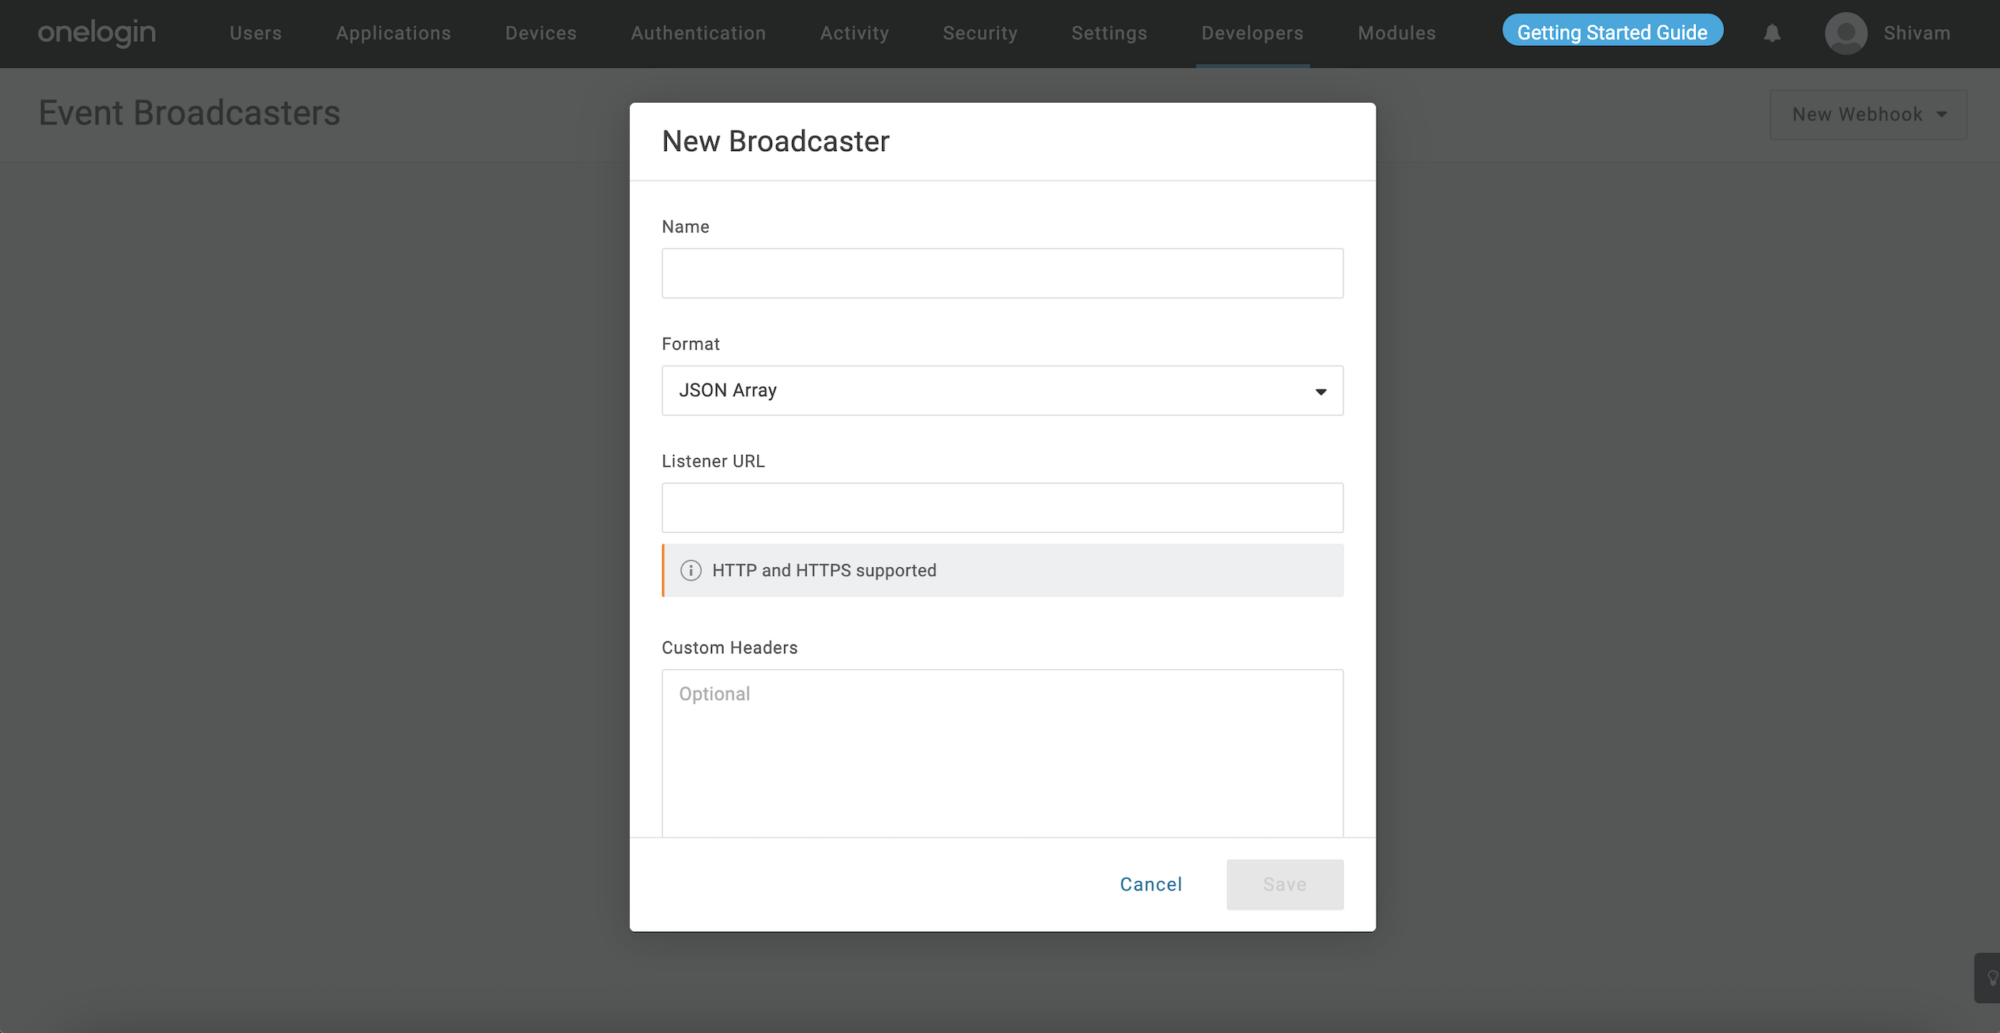This screenshot has height=1033, width=2000.
Task: Open the lightbulb help widget
Action: tap(1988, 978)
